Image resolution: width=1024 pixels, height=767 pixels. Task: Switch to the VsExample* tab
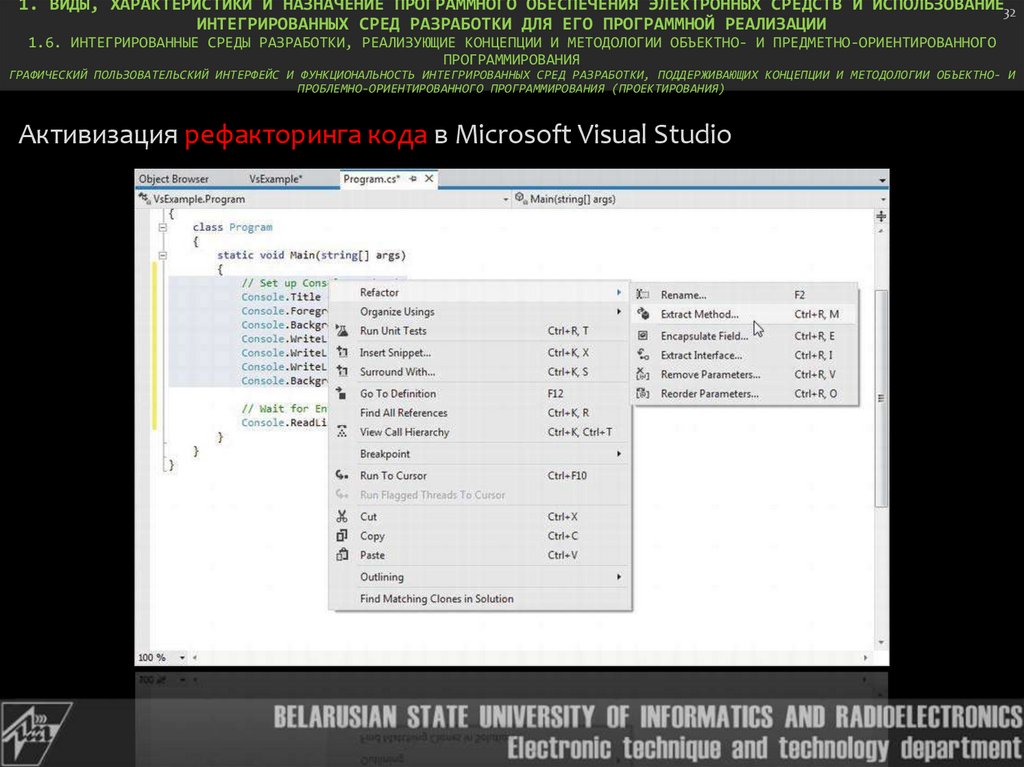click(276, 179)
